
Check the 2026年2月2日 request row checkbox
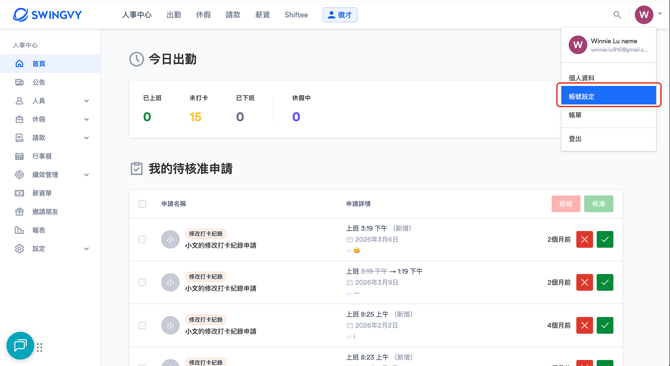[x=142, y=325]
